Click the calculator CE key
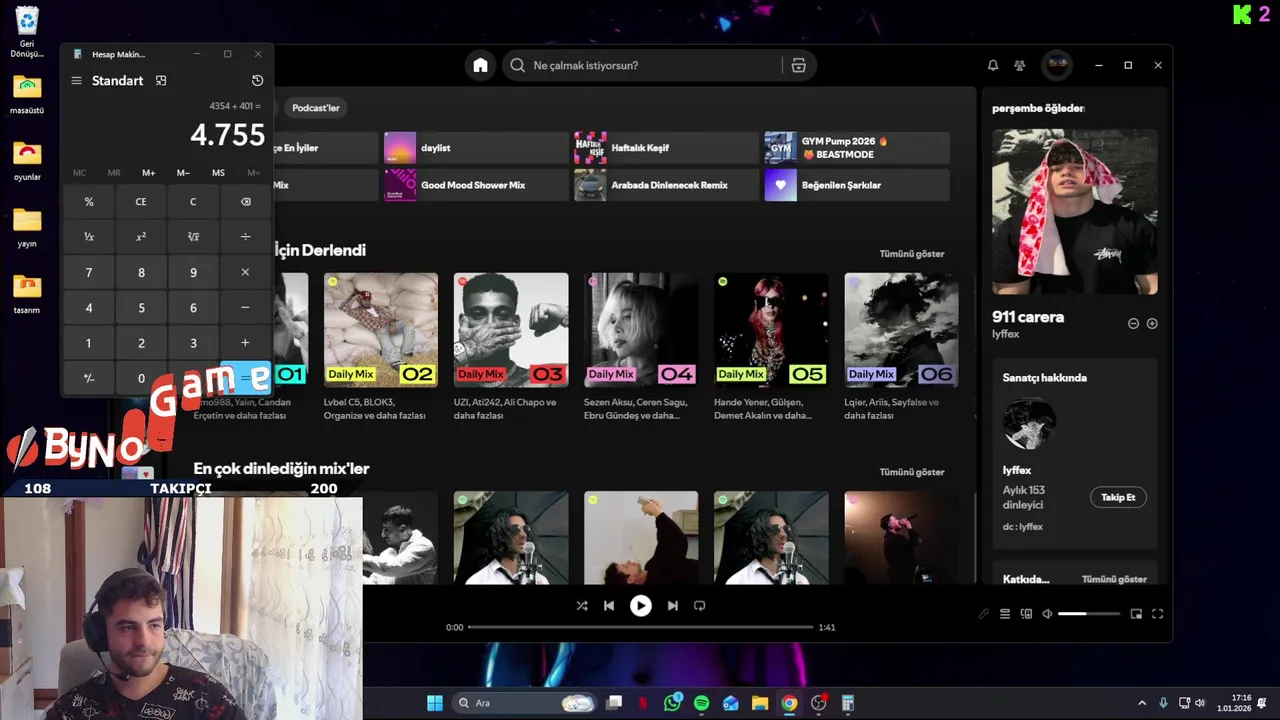Viewport: 1280px width, 720px height. point(141,202)
